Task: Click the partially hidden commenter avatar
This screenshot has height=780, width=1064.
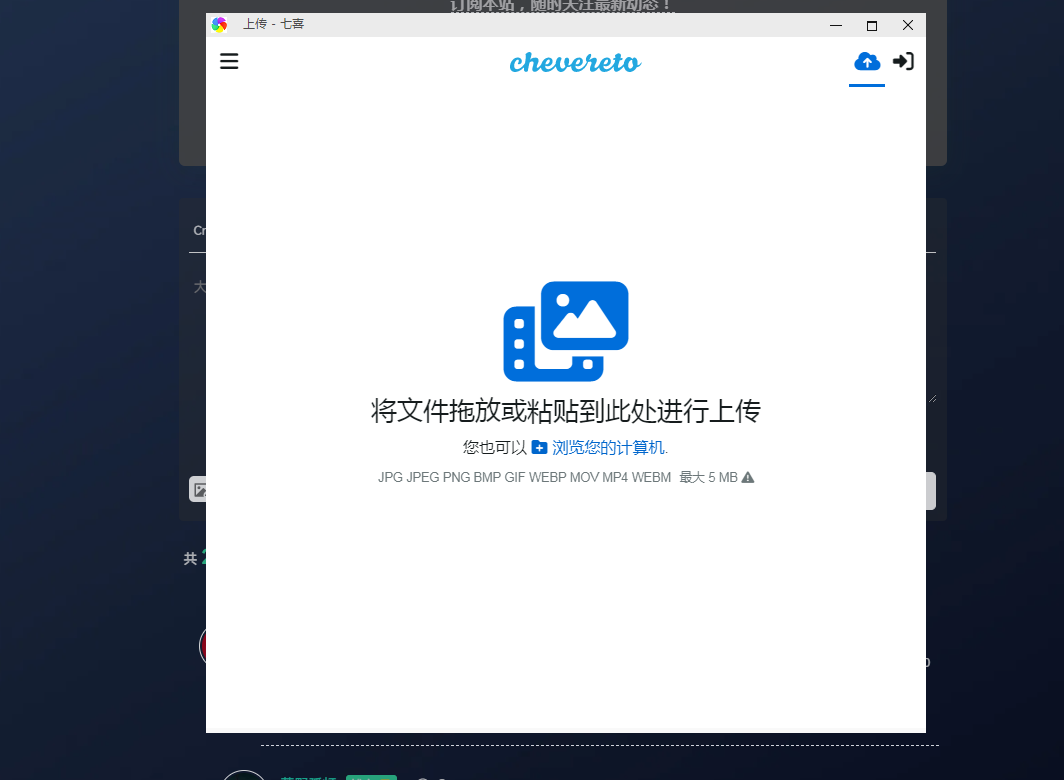Action: (202, 645)
